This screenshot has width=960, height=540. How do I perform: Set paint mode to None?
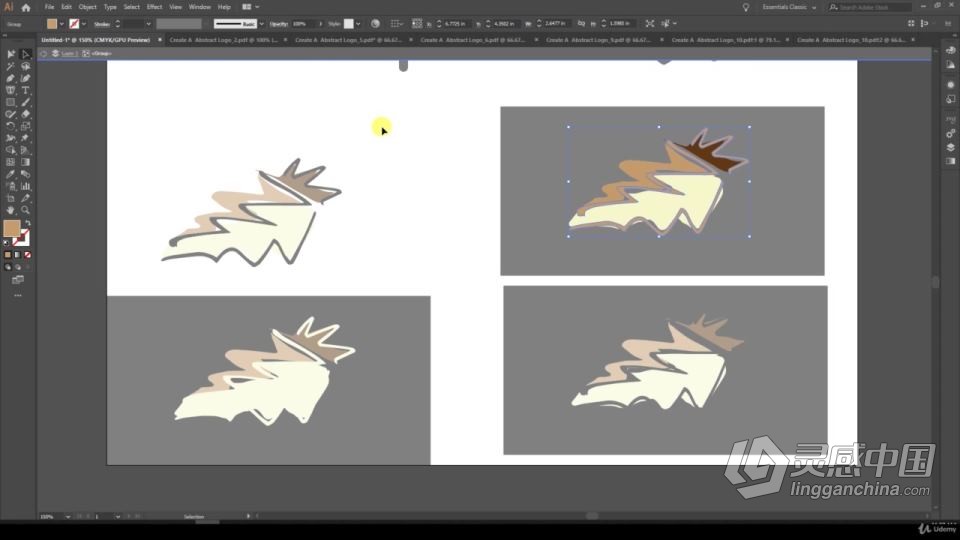pos(27,255)
